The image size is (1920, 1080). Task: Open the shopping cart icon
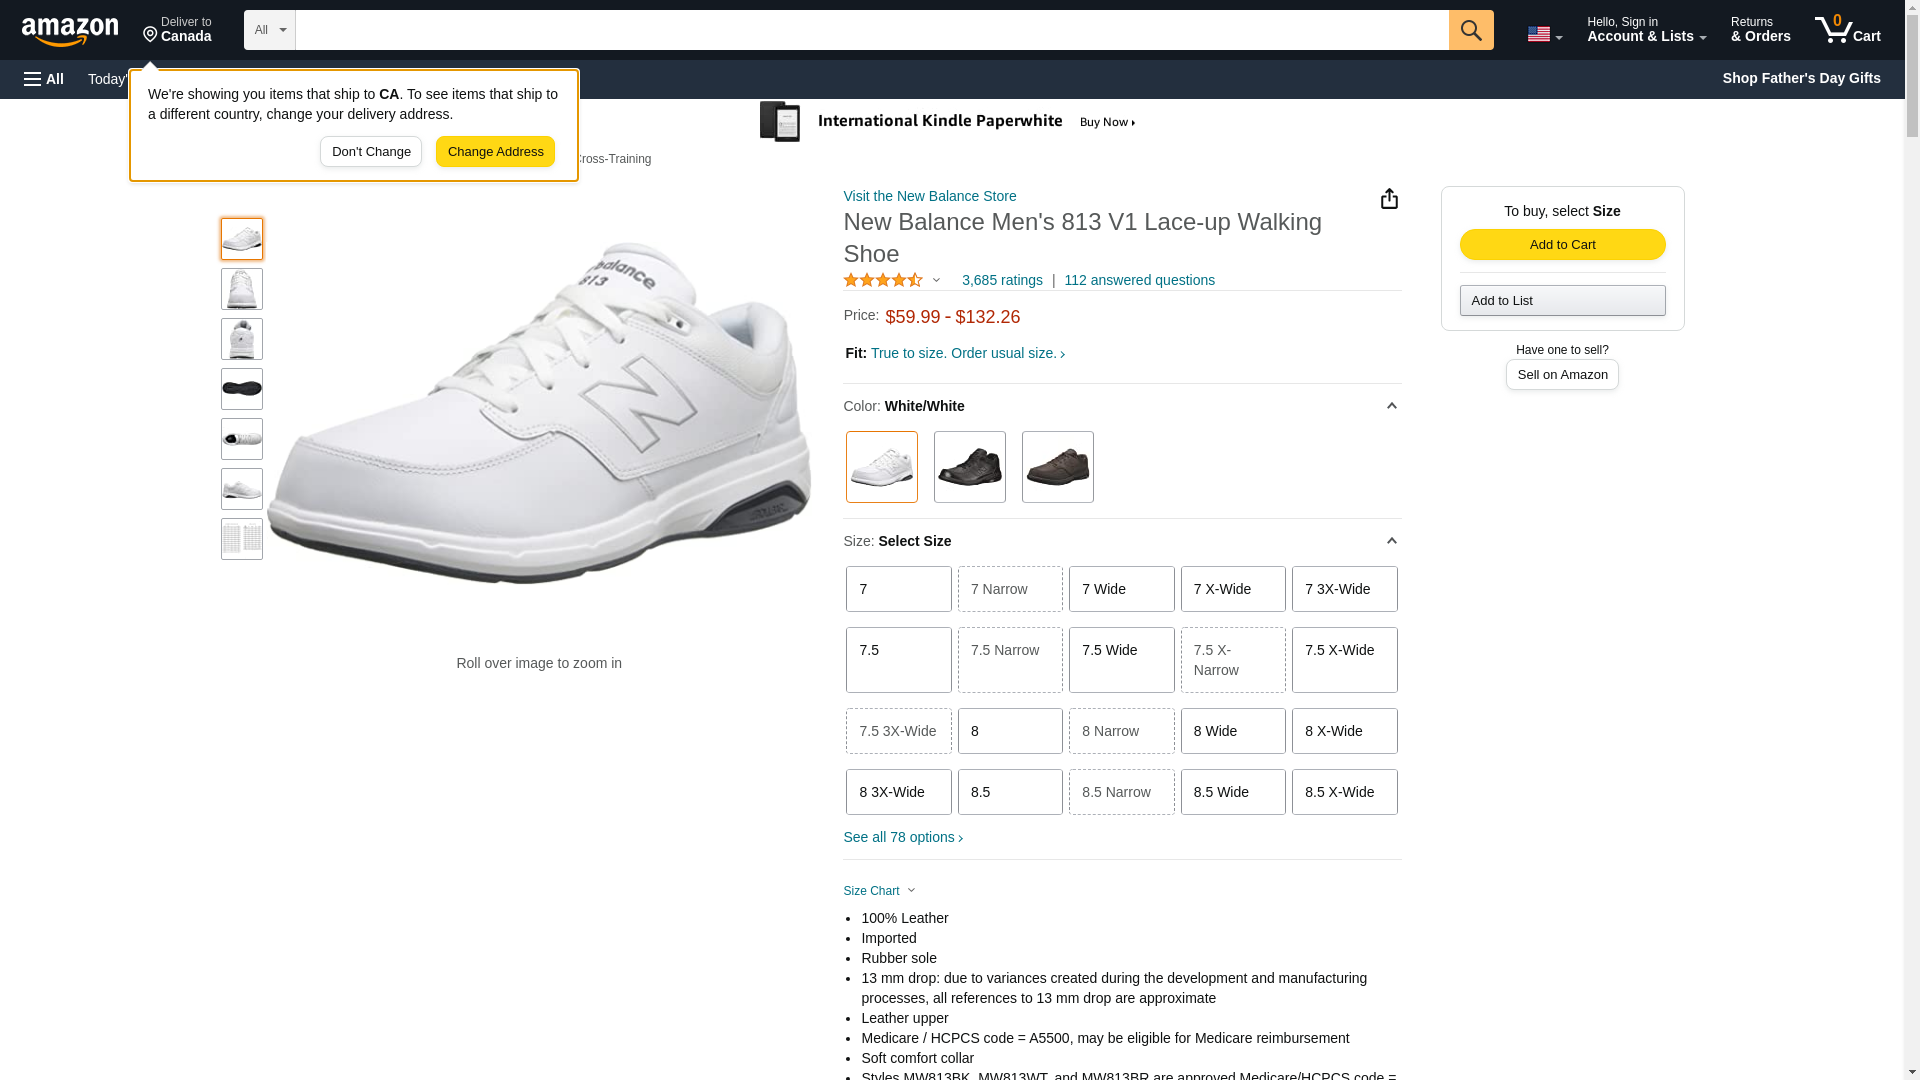(1847, 30)
